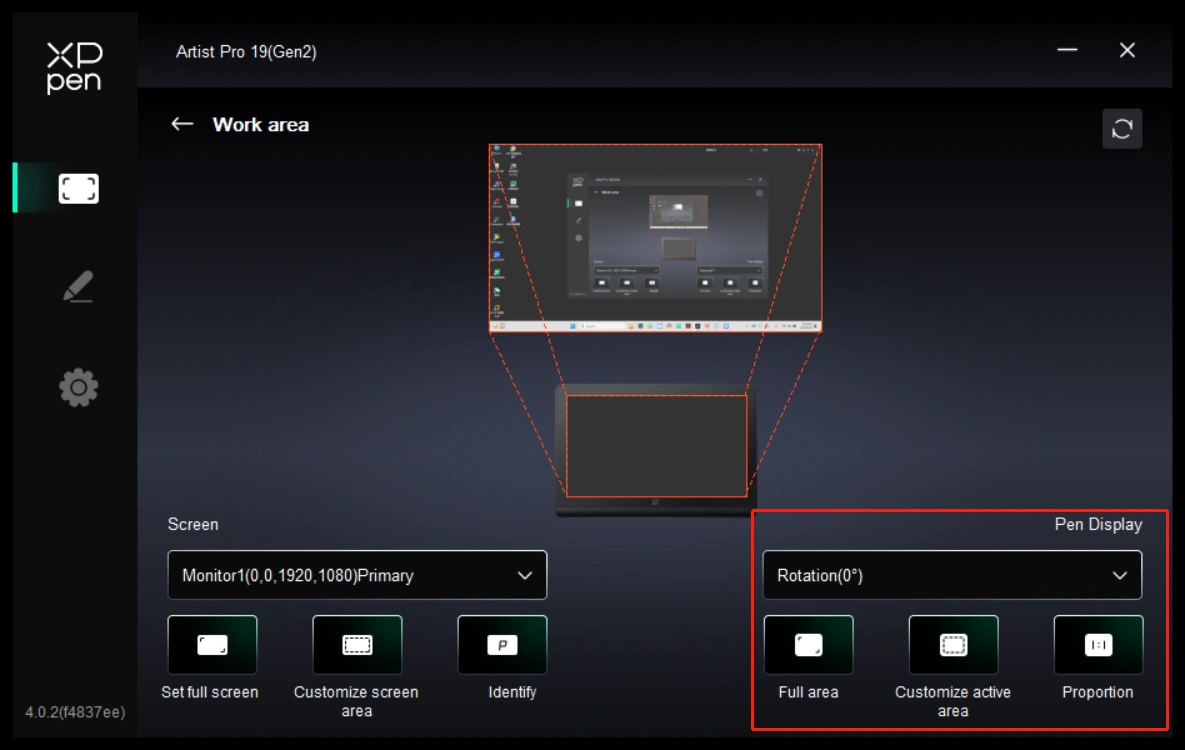1185x750 pixels.
Task: Click the Set full screen icon
Action: pos(212,645)
